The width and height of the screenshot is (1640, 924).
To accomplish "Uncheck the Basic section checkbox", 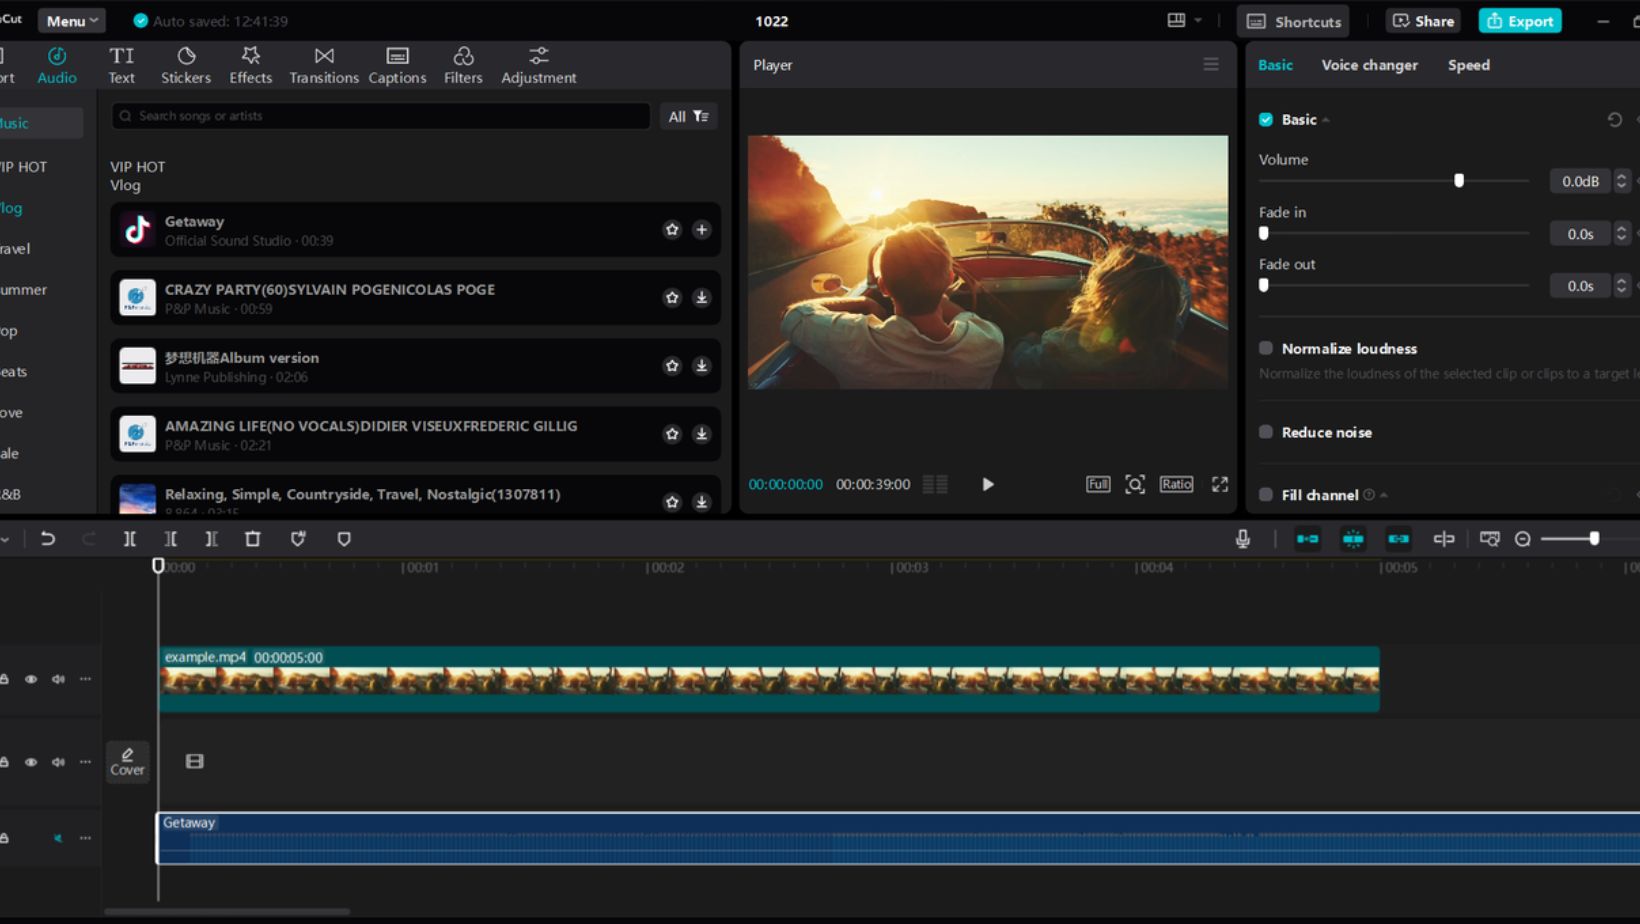I will click(x=1266, y=120).
